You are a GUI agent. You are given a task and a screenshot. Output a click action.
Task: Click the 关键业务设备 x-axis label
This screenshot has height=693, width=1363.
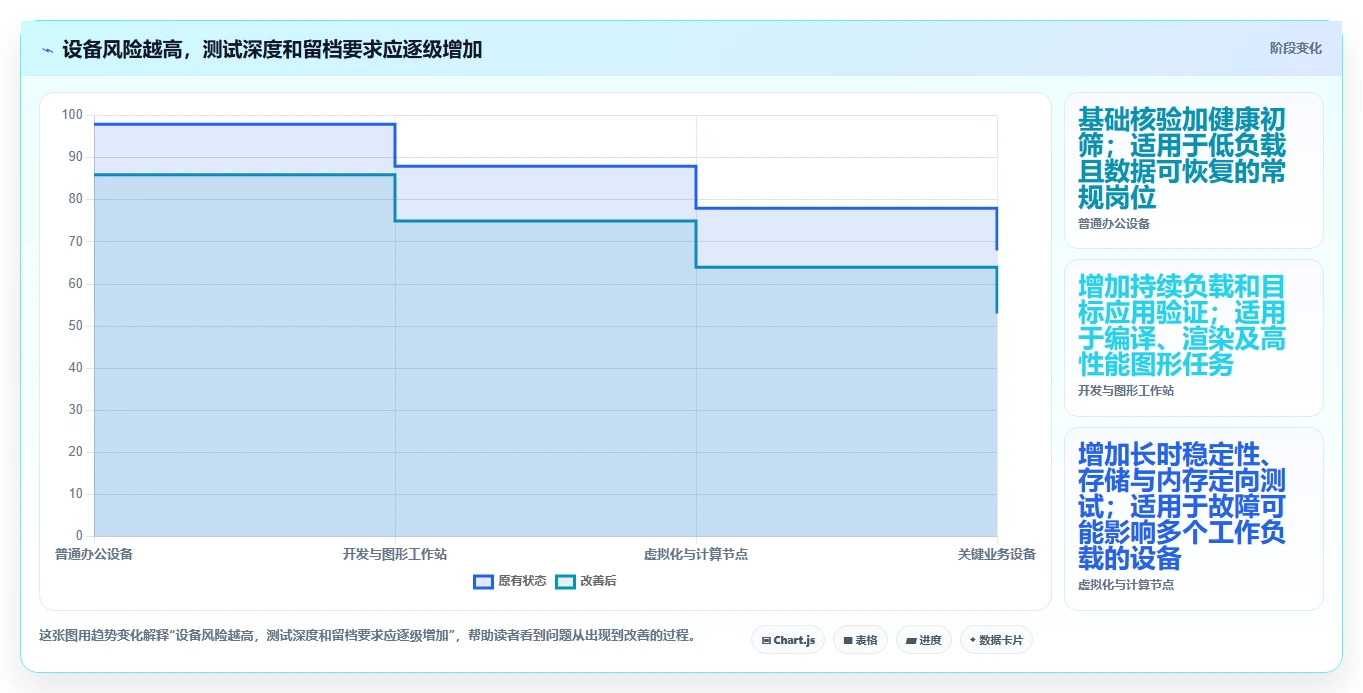(996, 554)
